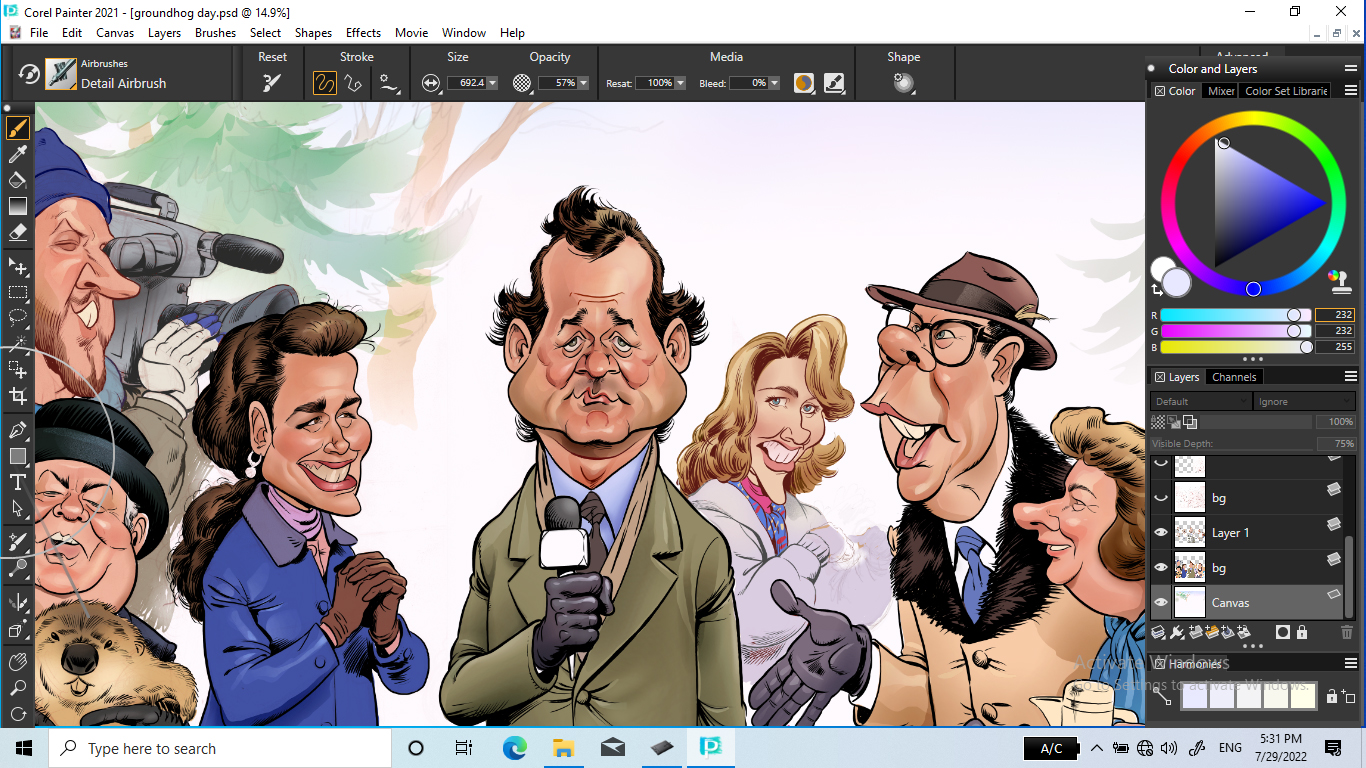Delete layer using the trash icon
The height and width of the screenshot is (768, 1366).
tap(1346, 632)
